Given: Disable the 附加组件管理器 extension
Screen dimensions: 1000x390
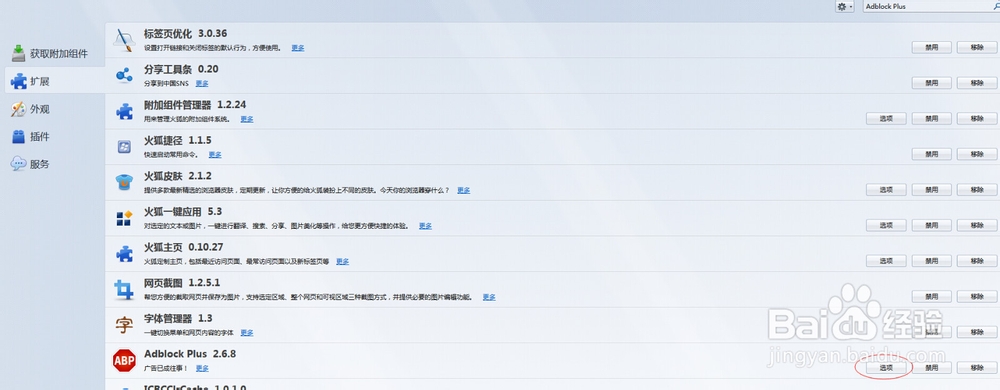Looking at the screenshot, I should 932,119.
